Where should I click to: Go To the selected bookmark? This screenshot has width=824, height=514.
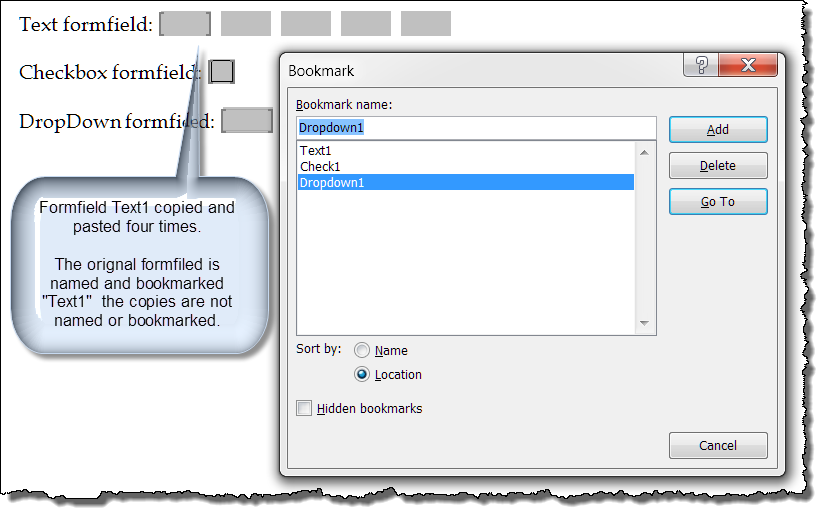(718, 202)
